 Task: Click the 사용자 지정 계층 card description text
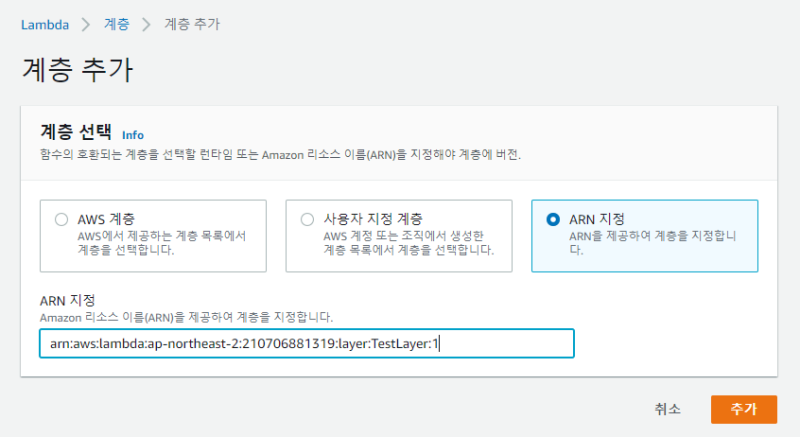pos(408,243)
